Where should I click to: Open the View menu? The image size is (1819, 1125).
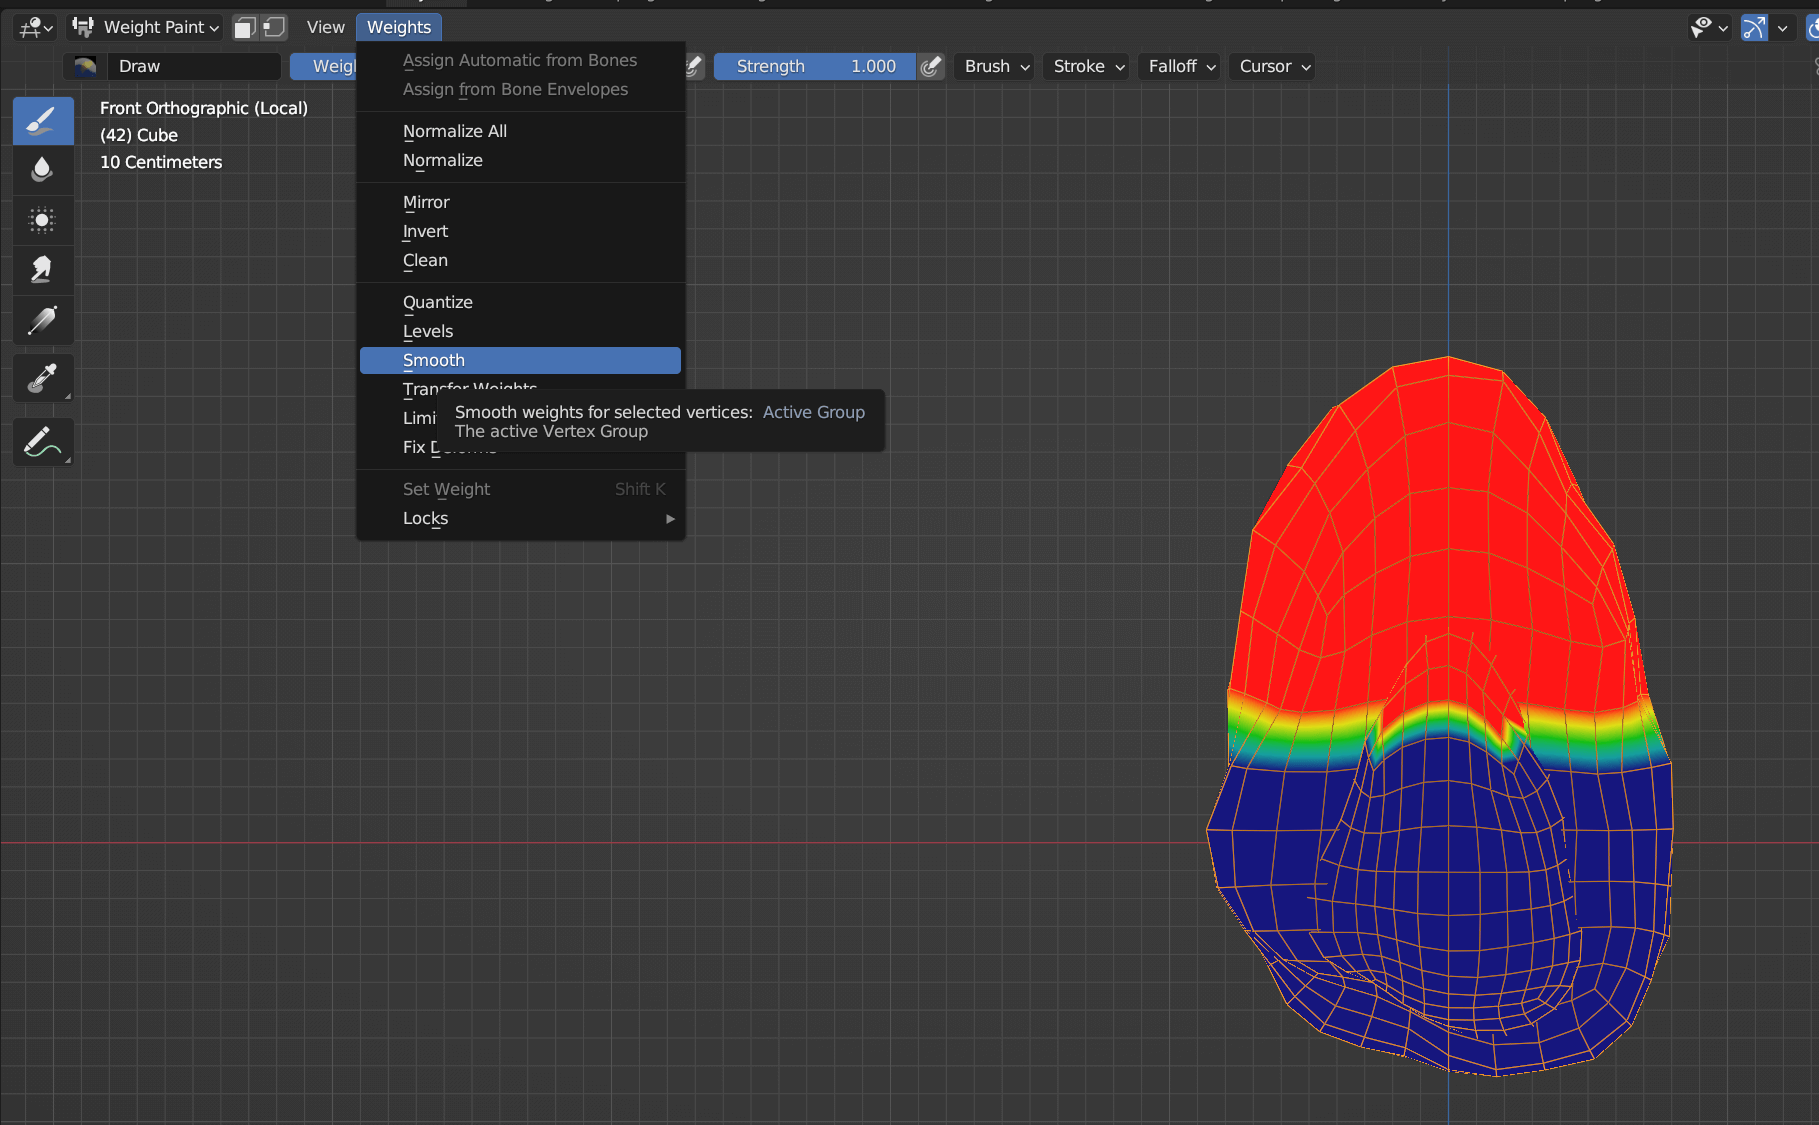(x=325, y=27)
